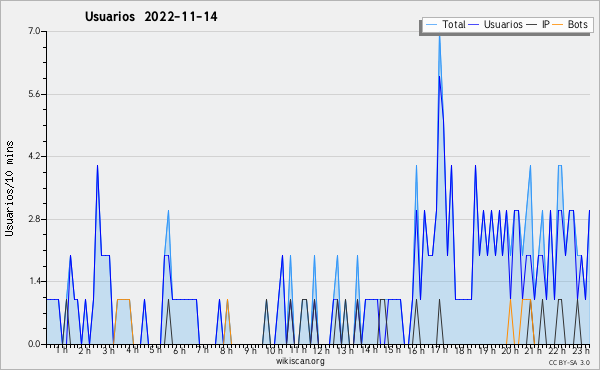Click the x-axis label '10 h'
Screen dimensions: 600x370
[x=274, y=350]
